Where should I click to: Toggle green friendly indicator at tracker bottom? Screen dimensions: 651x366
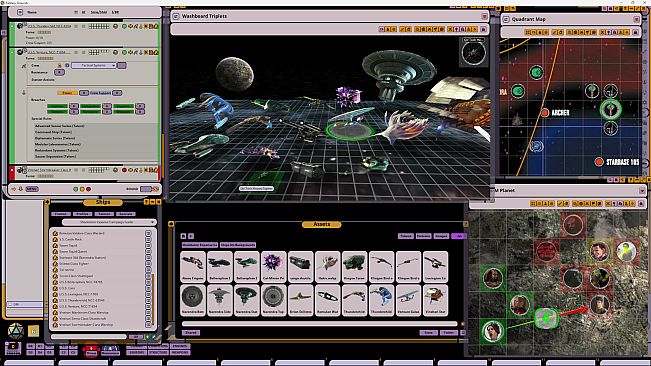[x=76, y=189]
